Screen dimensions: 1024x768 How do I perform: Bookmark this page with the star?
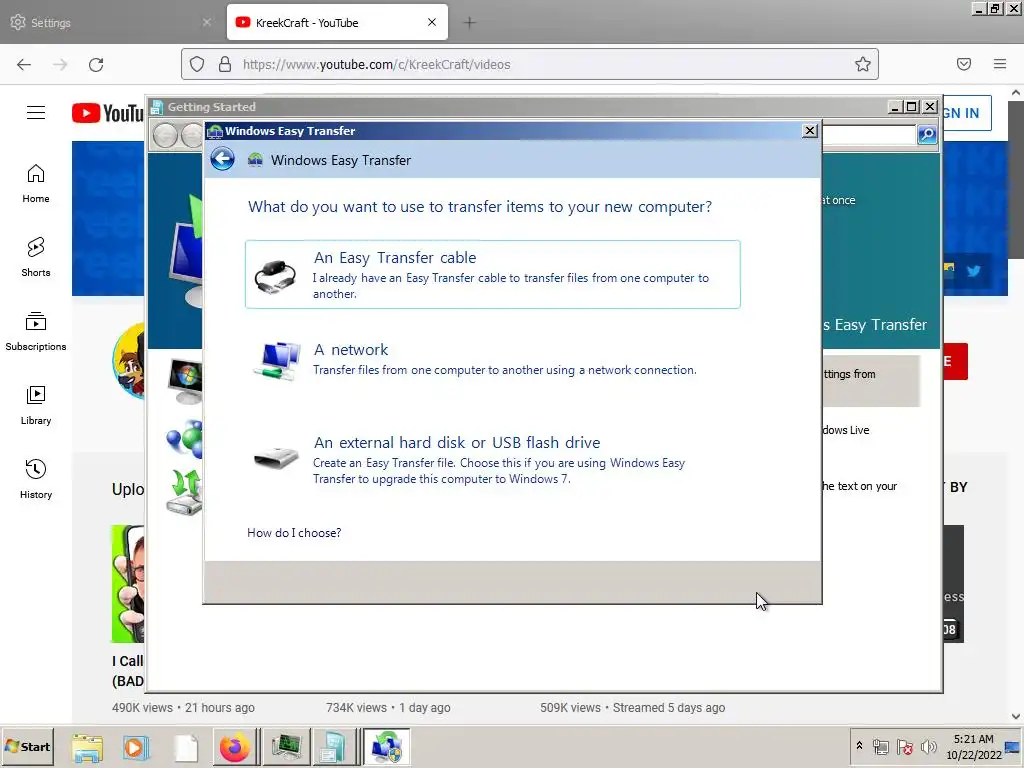click(x=863, y=64)
